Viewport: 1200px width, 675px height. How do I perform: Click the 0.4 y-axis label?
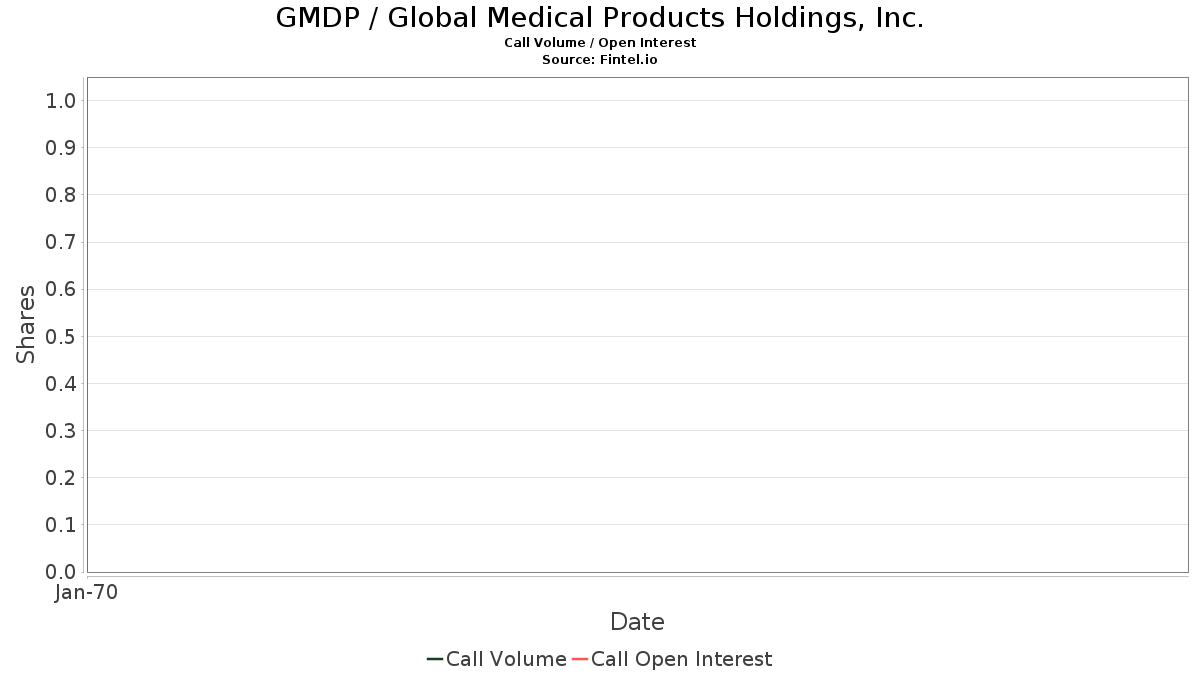coord(61,384)
